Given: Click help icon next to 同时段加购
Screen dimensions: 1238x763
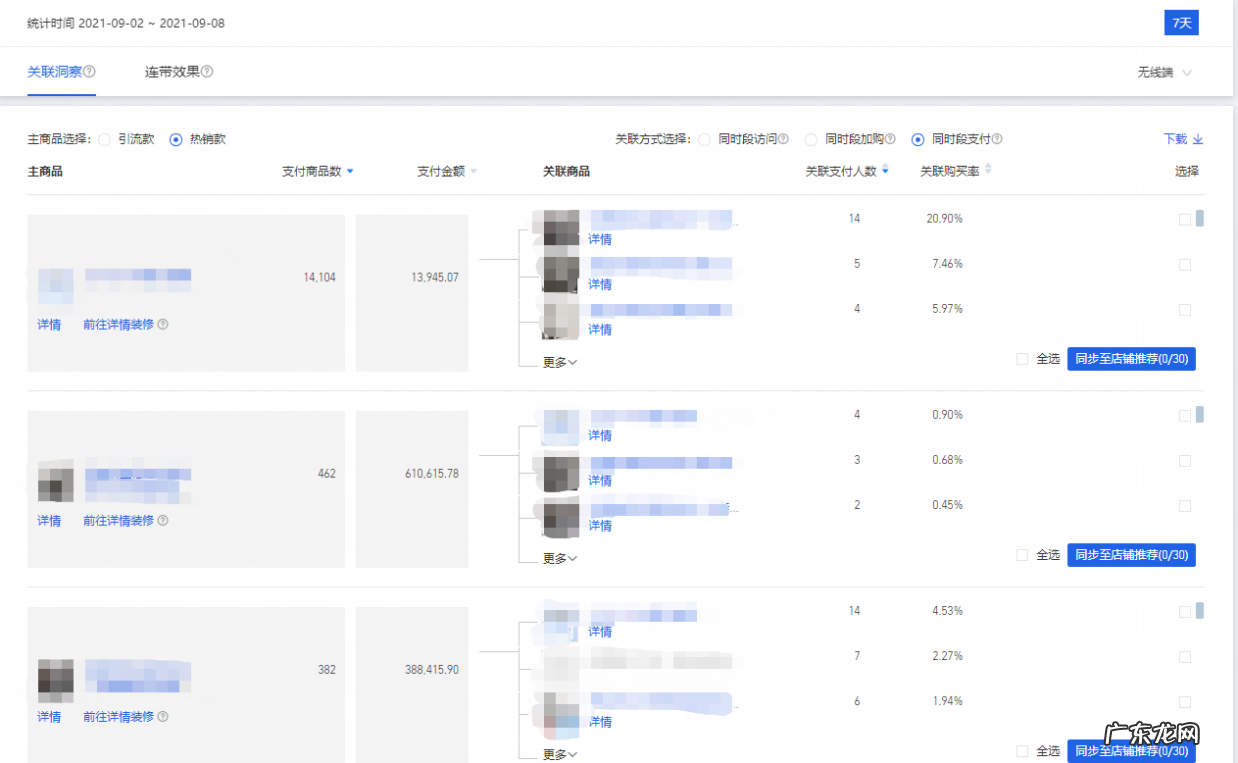Looking at the screenshot, I should tap(890, 140).
